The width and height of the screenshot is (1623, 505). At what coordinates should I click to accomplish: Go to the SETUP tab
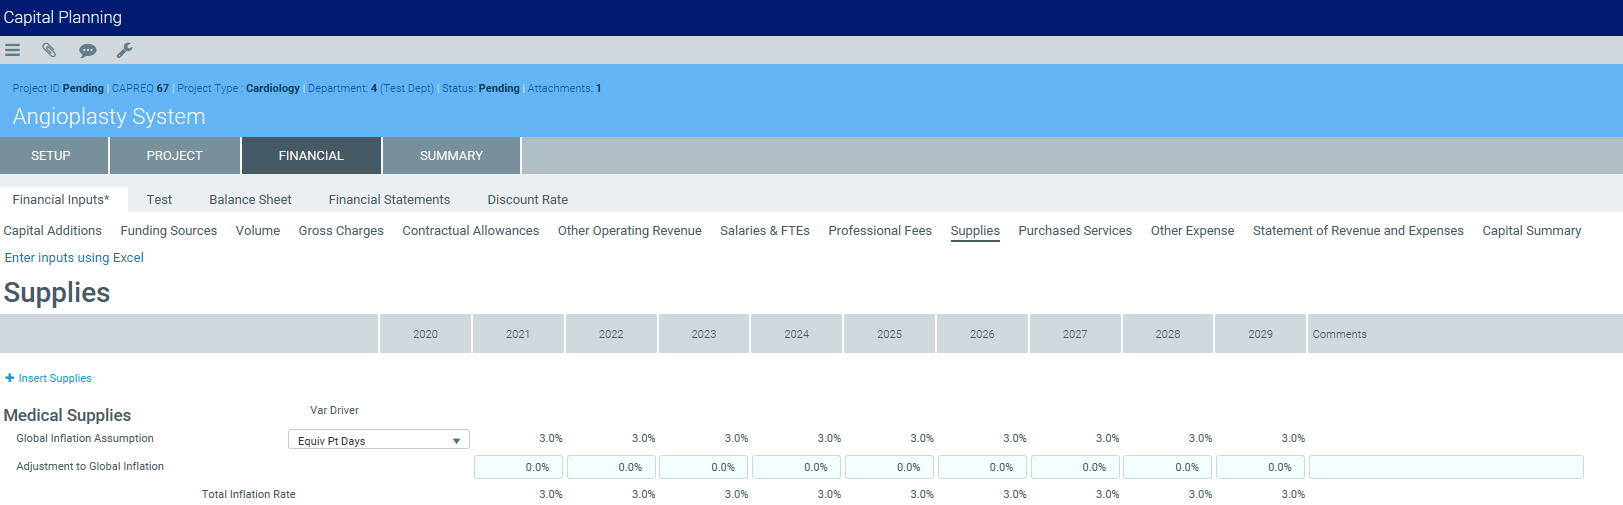coord(51,156)
